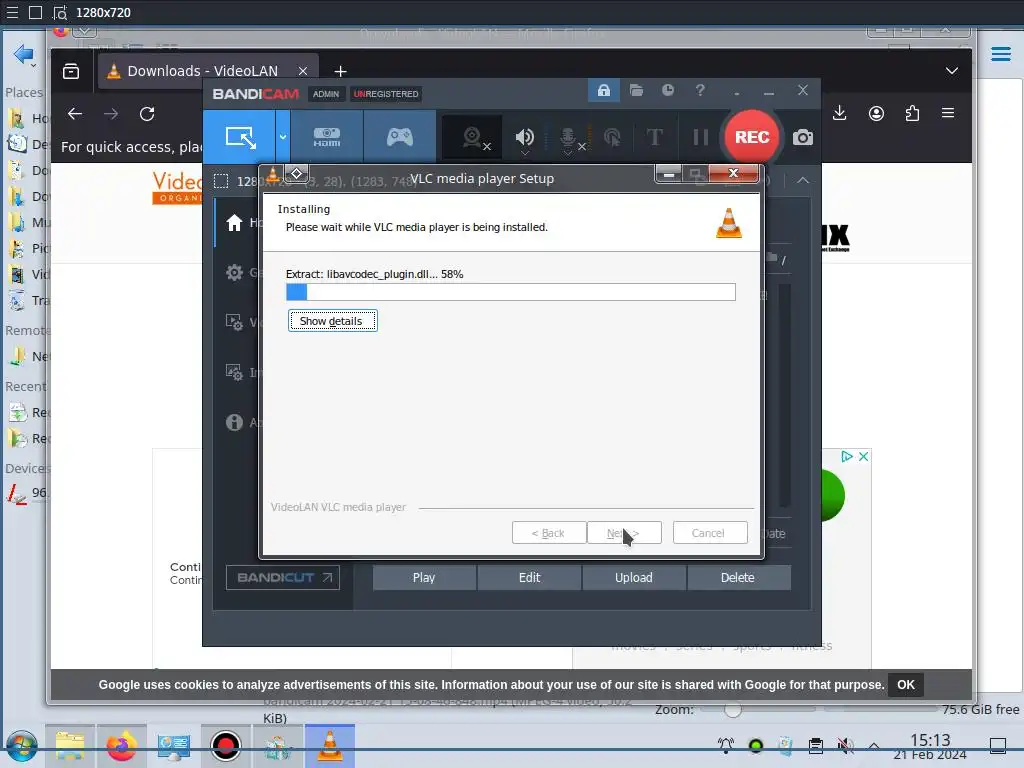Screen dimensions: 1024x768
Task: Open new tab with plus button
Action: pos(340,71)
